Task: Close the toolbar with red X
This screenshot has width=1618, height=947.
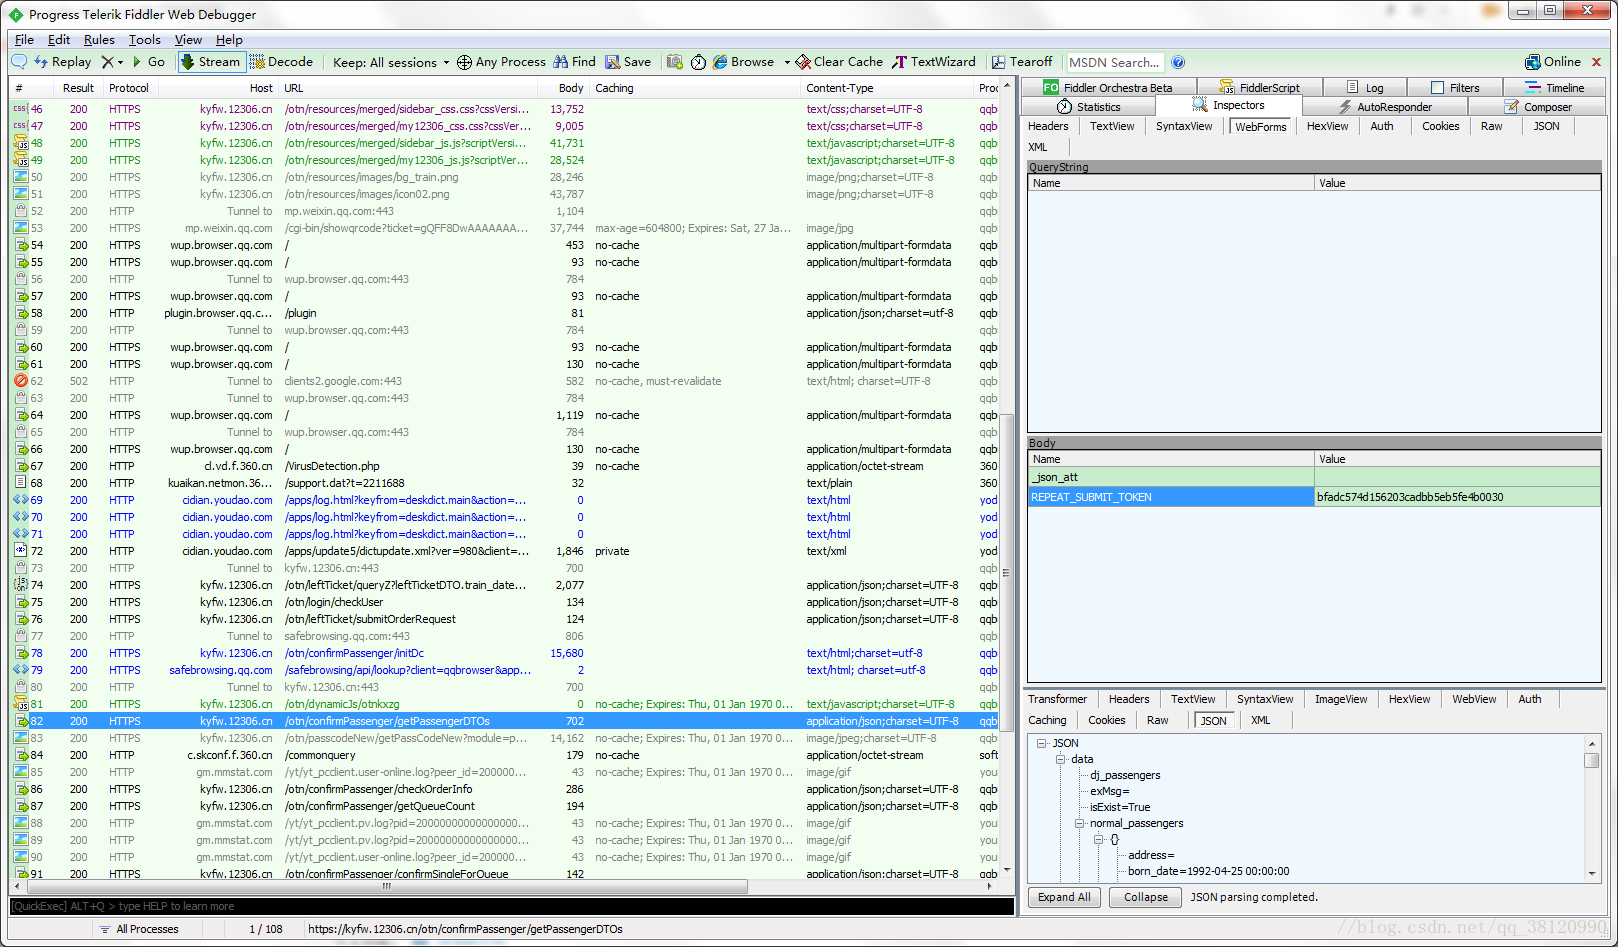Action: 1596,62
